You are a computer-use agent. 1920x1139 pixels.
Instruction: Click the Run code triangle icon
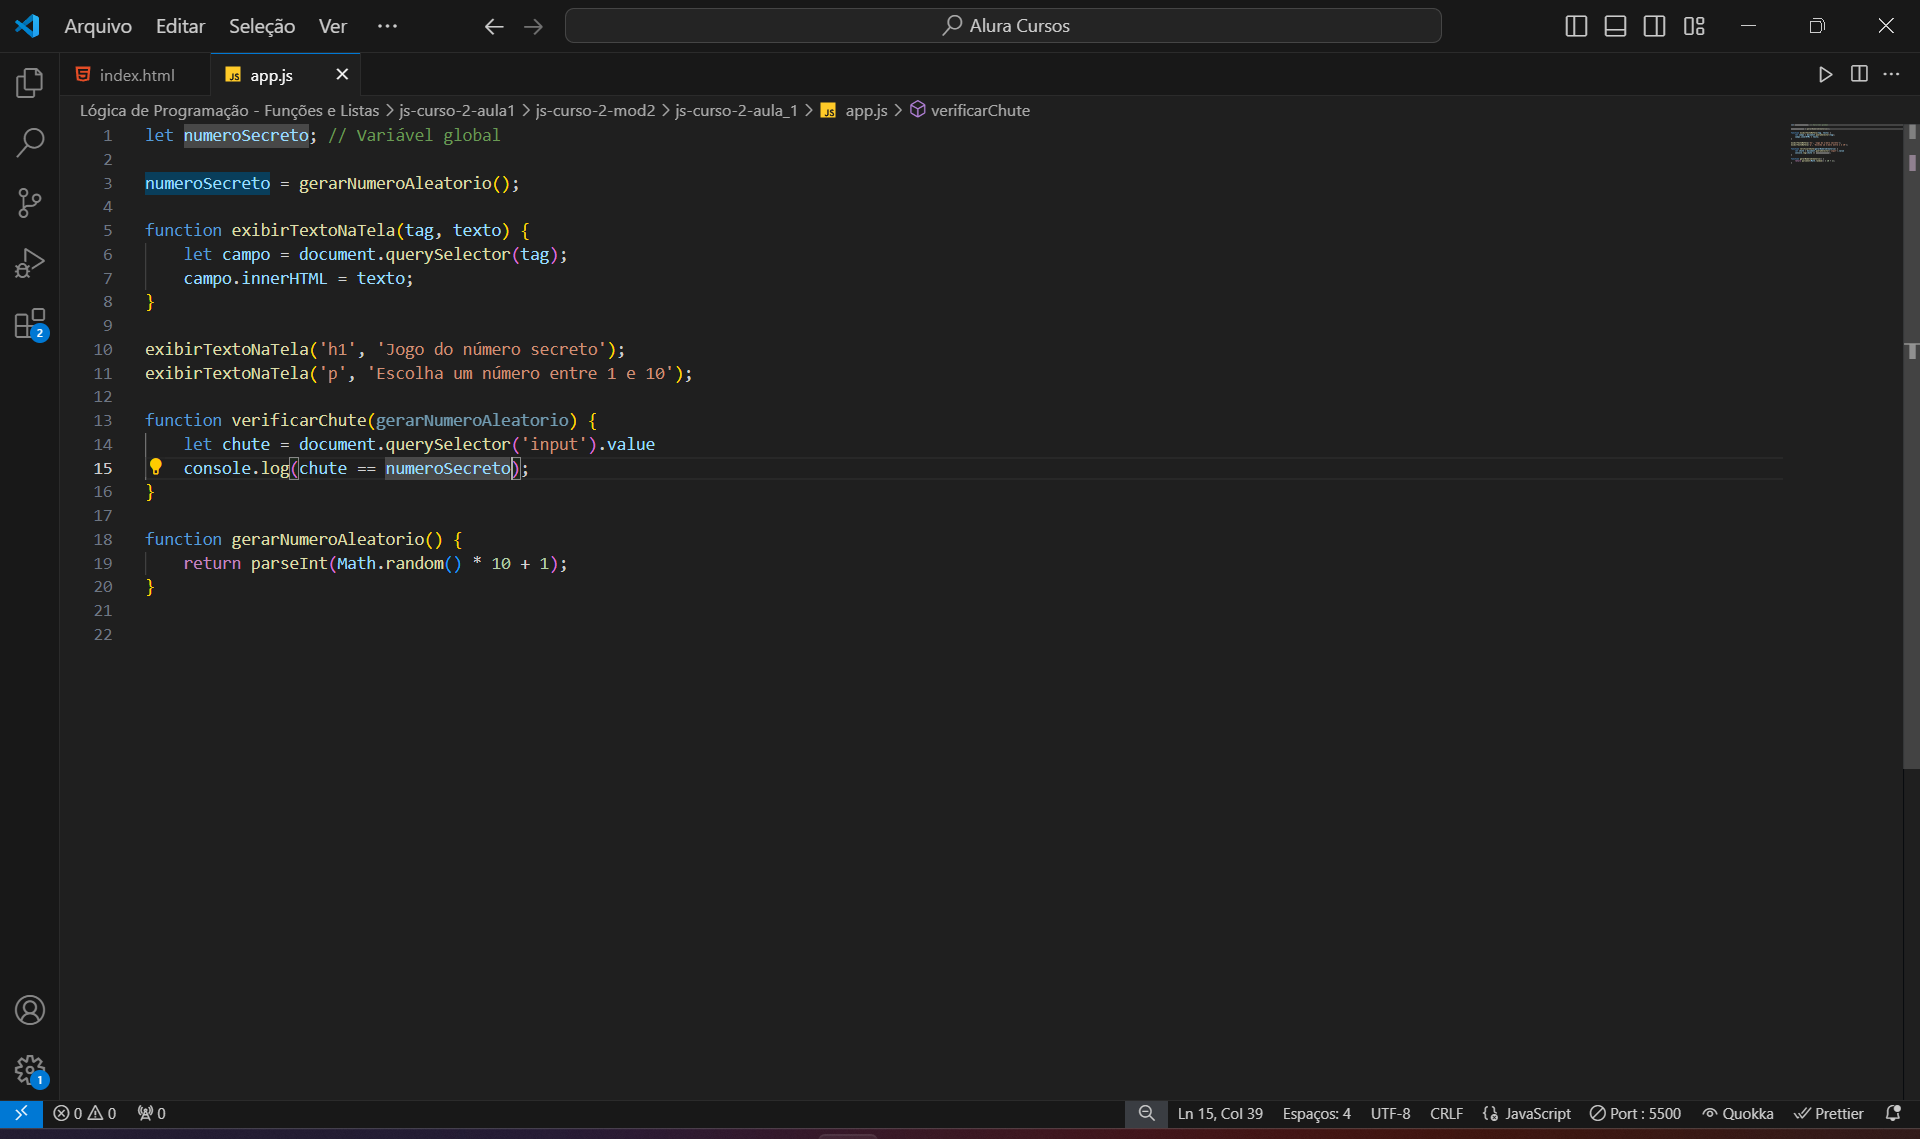[1826, 75]
